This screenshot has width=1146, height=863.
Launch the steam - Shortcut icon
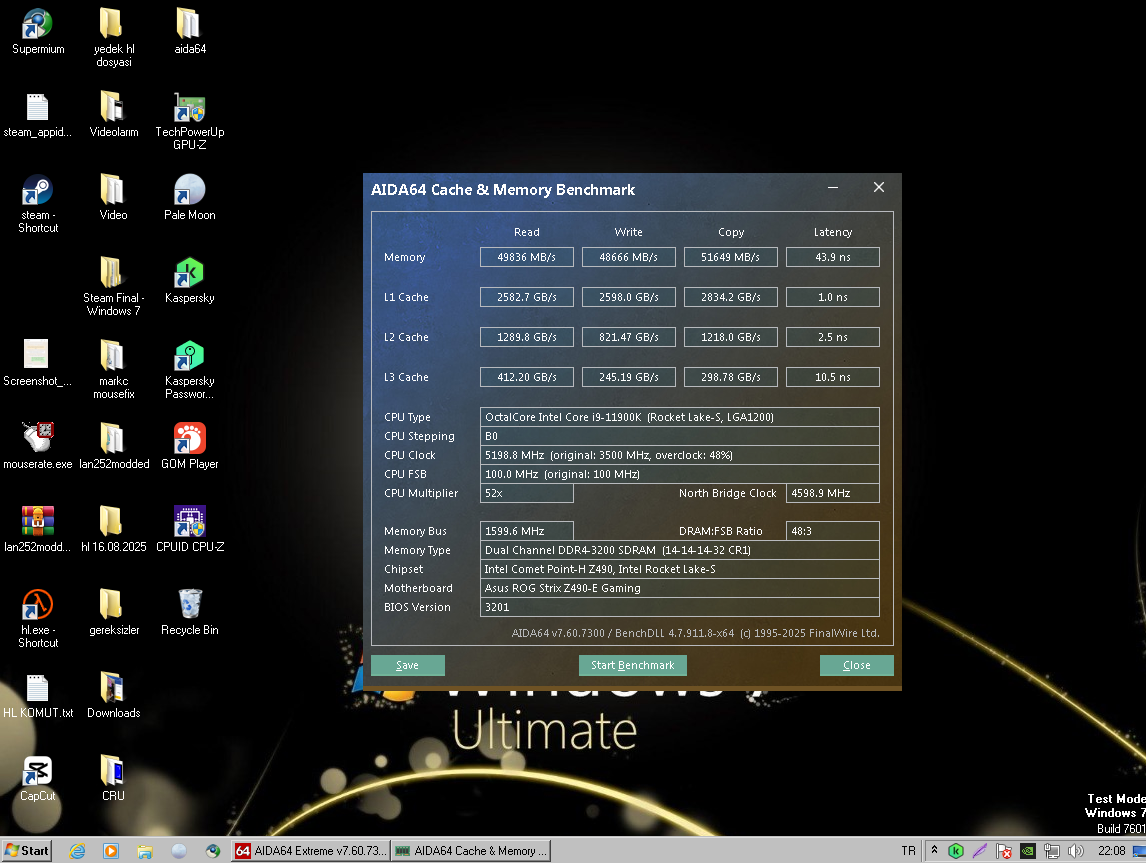pyautogui.click(x=38, y=204)
